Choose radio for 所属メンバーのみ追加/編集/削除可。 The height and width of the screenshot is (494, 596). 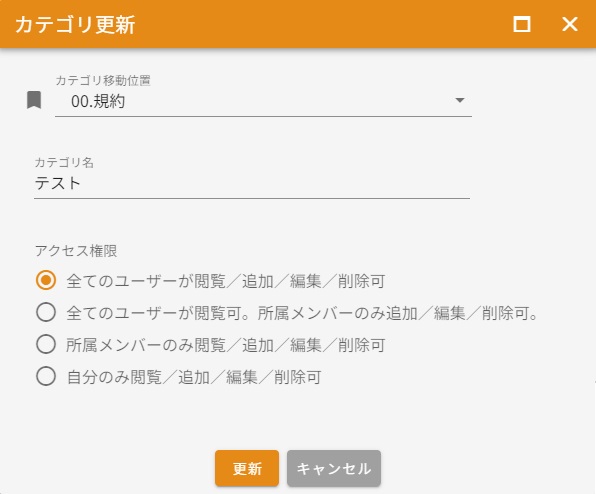46,312
